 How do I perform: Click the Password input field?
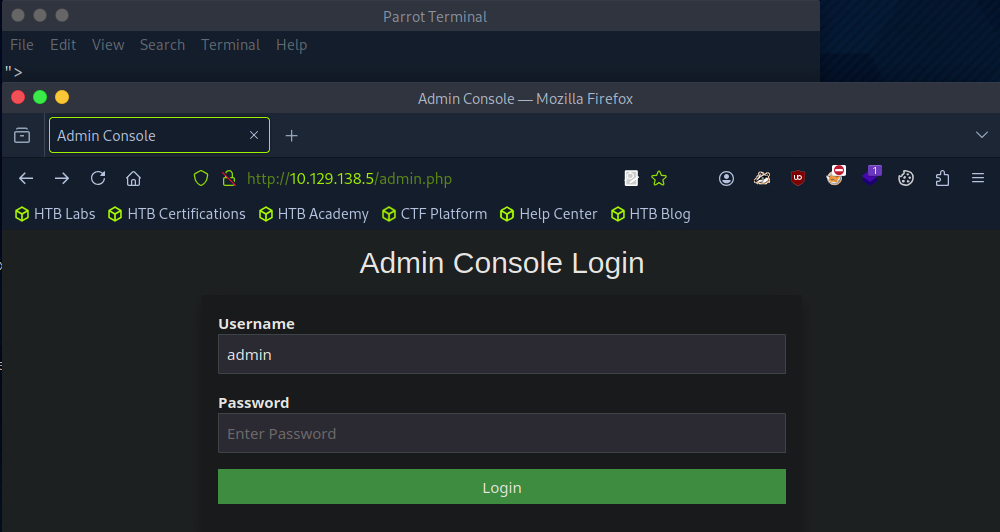click(x=501, y=433)
